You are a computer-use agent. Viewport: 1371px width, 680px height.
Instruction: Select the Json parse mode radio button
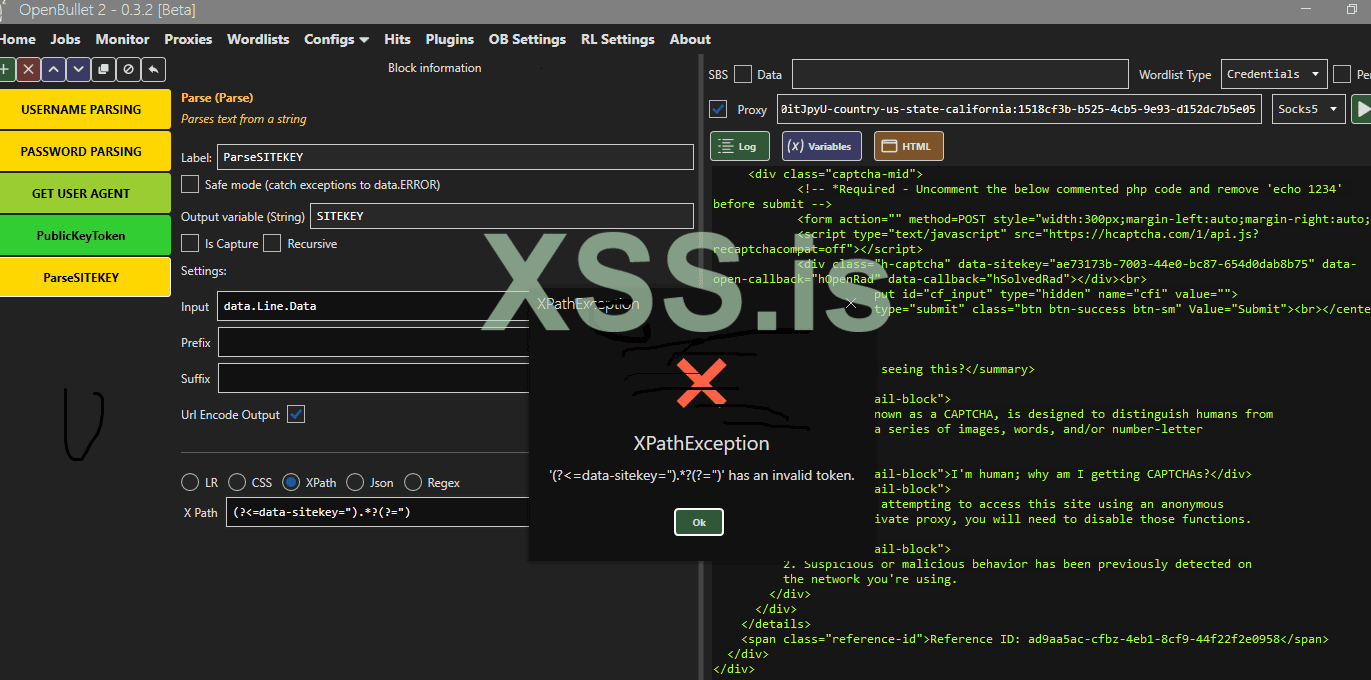[355, 482]
